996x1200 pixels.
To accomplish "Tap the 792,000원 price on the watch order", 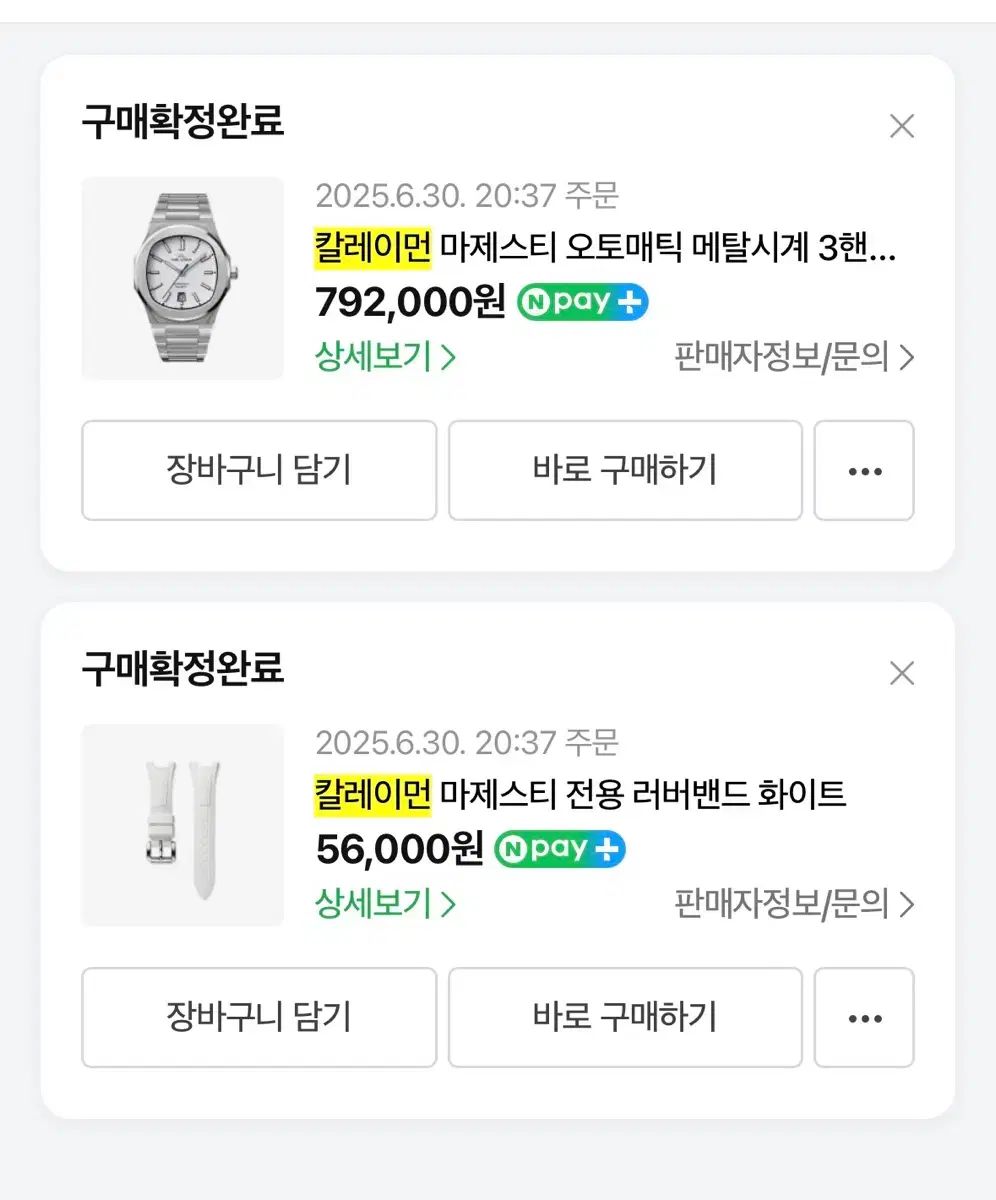I will [x=410, y=302].
